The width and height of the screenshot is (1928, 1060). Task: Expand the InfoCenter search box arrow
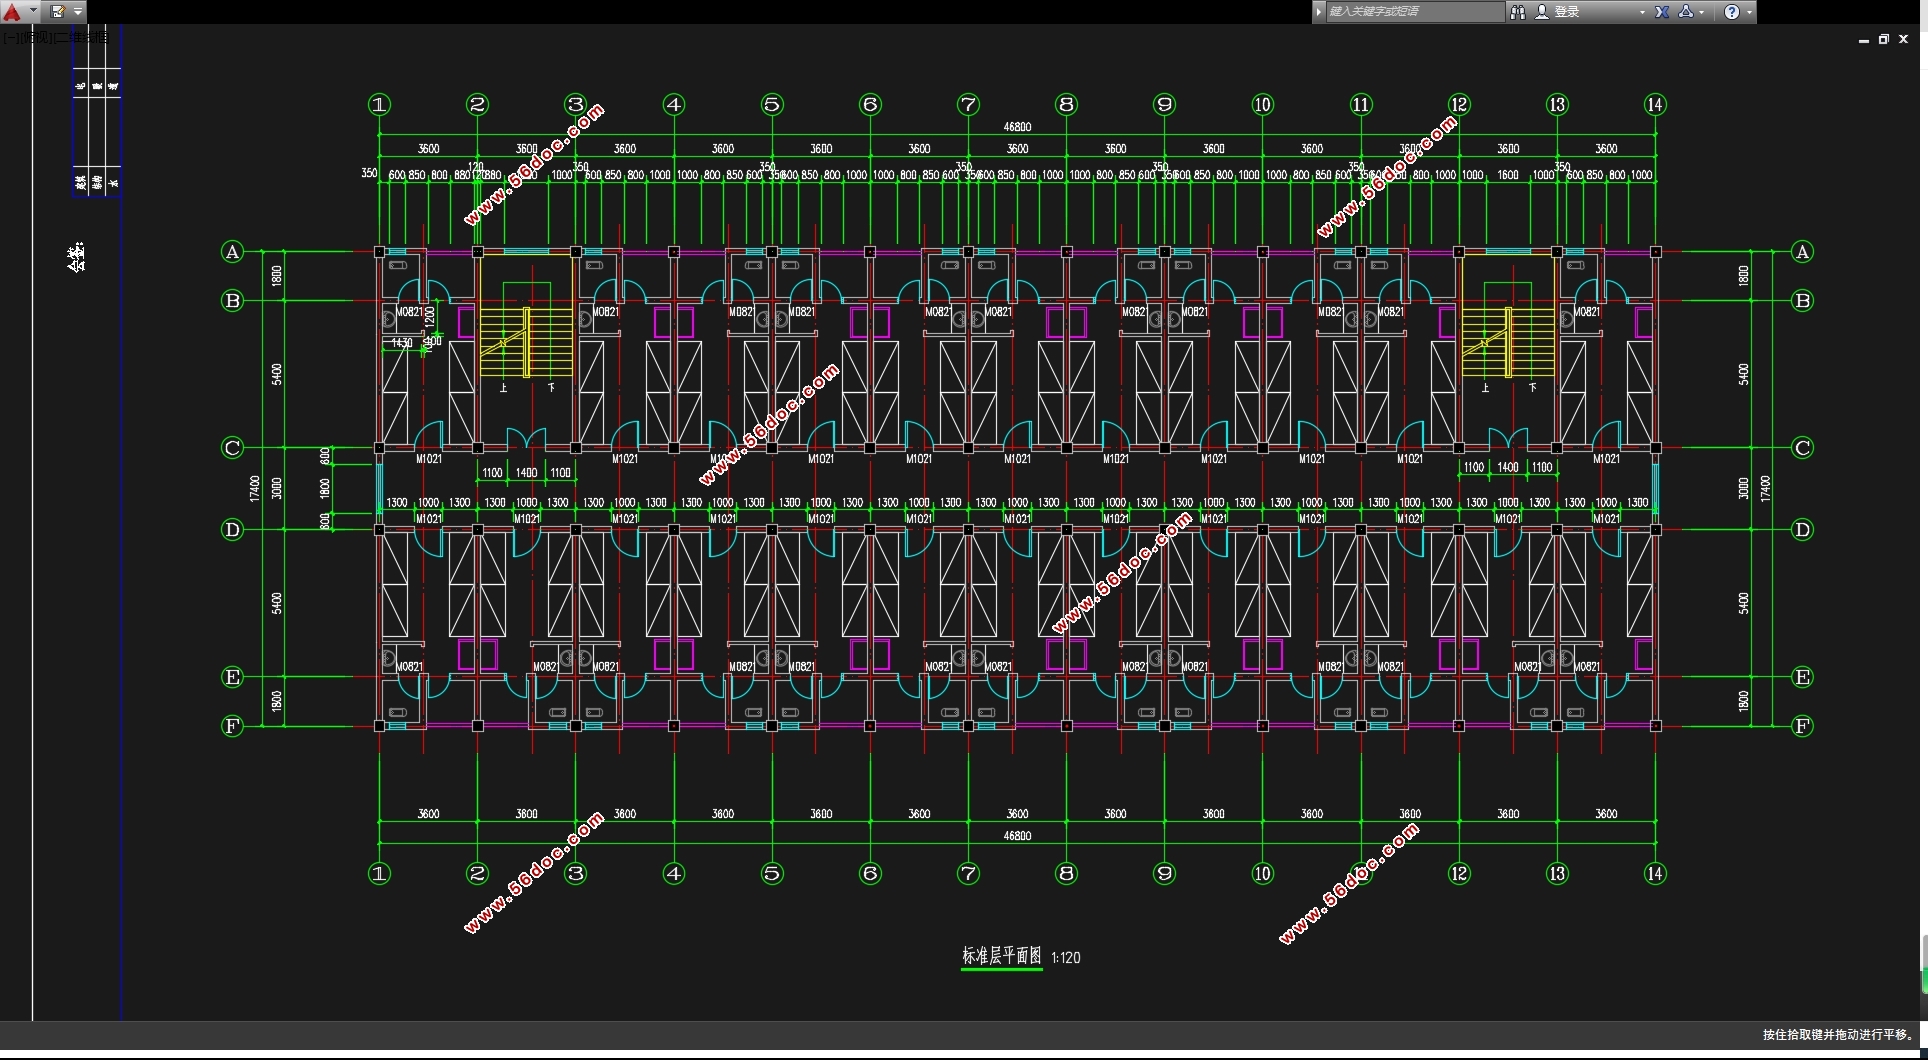click(1319, 12)
